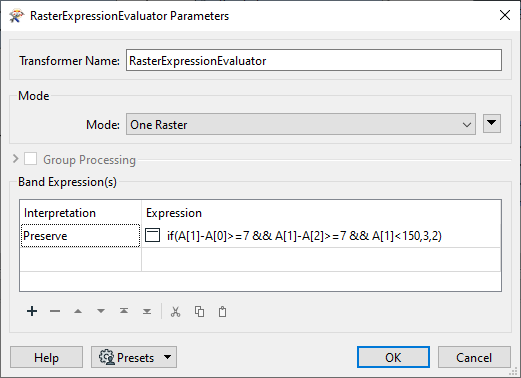Open the Mode combo box
The image size is (521, 378).
tap(301, 124)
